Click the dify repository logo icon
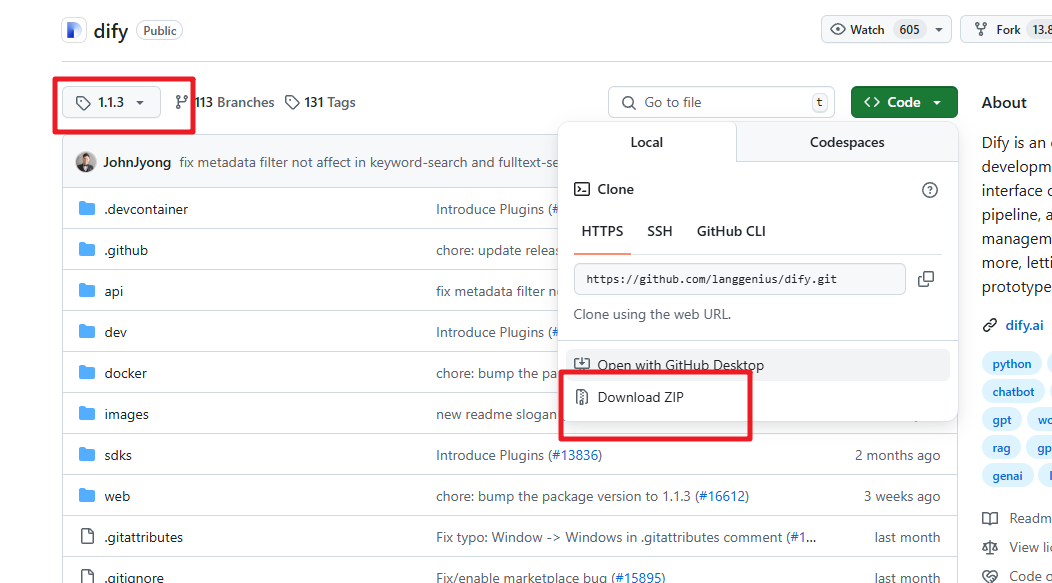 [x=74, y=30]
